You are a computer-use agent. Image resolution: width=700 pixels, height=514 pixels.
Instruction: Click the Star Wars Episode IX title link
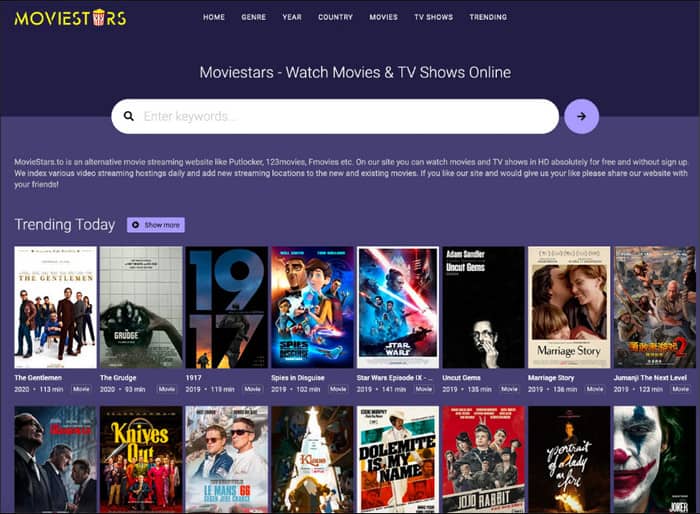tap(394, 378)
